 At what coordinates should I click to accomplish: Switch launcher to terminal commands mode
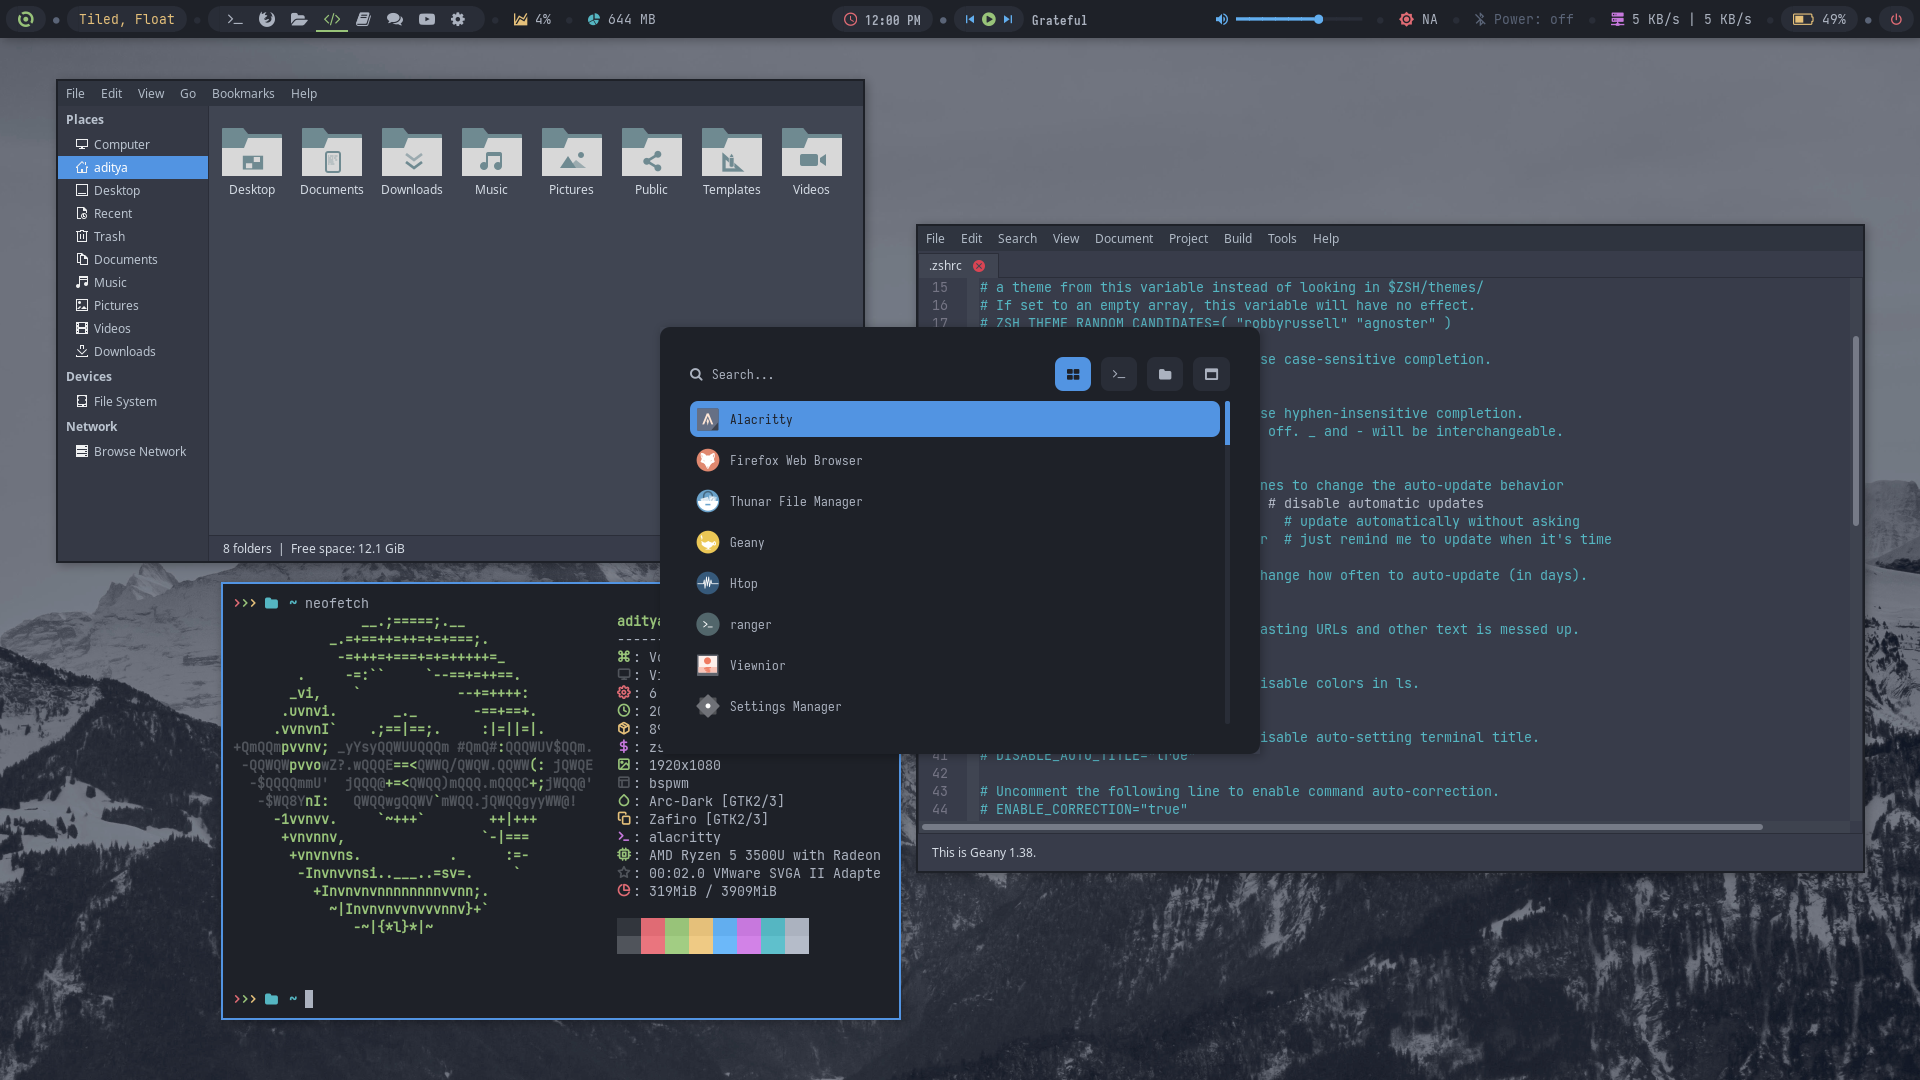tap(1119, 374)
